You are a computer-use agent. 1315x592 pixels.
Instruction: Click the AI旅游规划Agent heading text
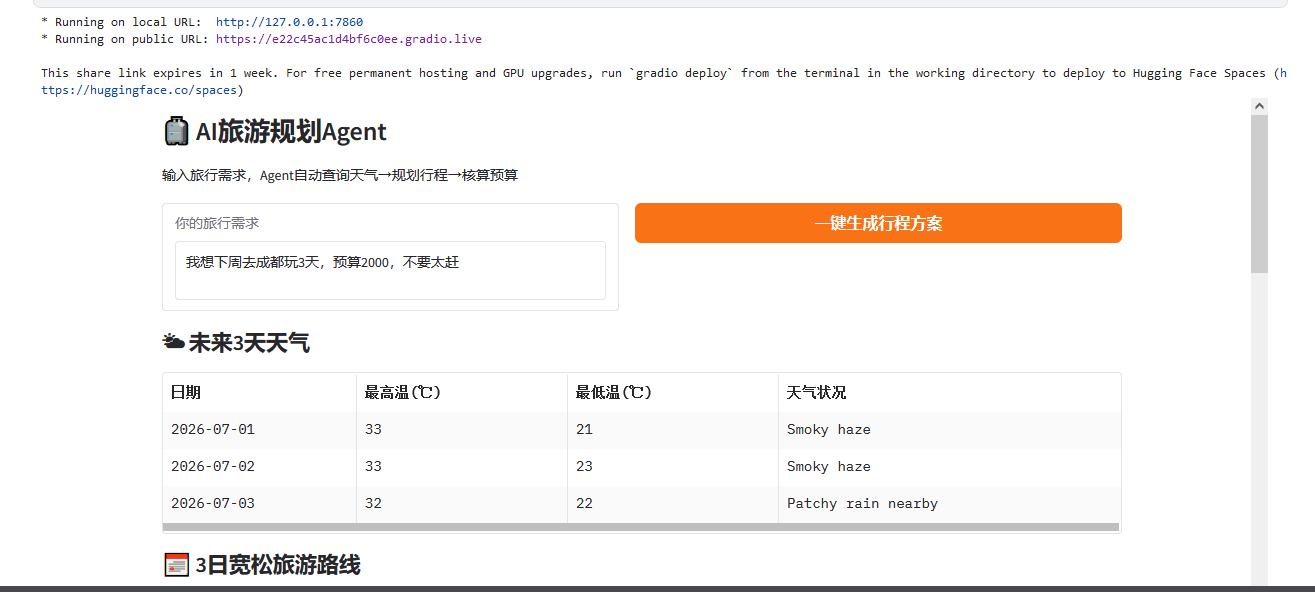pyautogui.click(x=291, y=132)
